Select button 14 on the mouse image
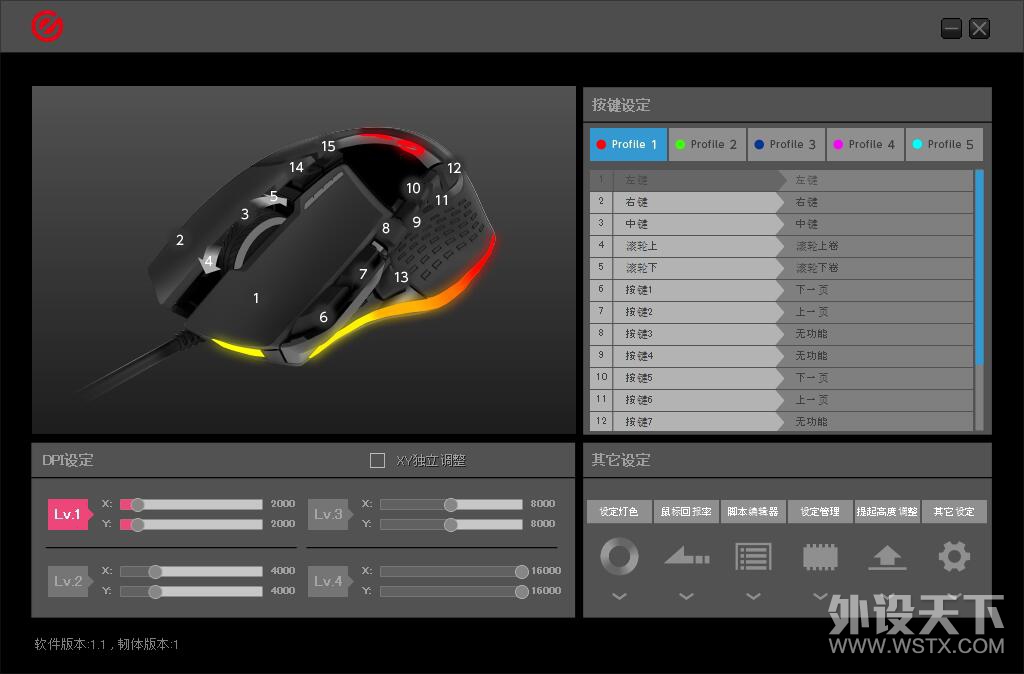Image resolution: width=1024 pixels, height=674 pixels. click(296, 167)
